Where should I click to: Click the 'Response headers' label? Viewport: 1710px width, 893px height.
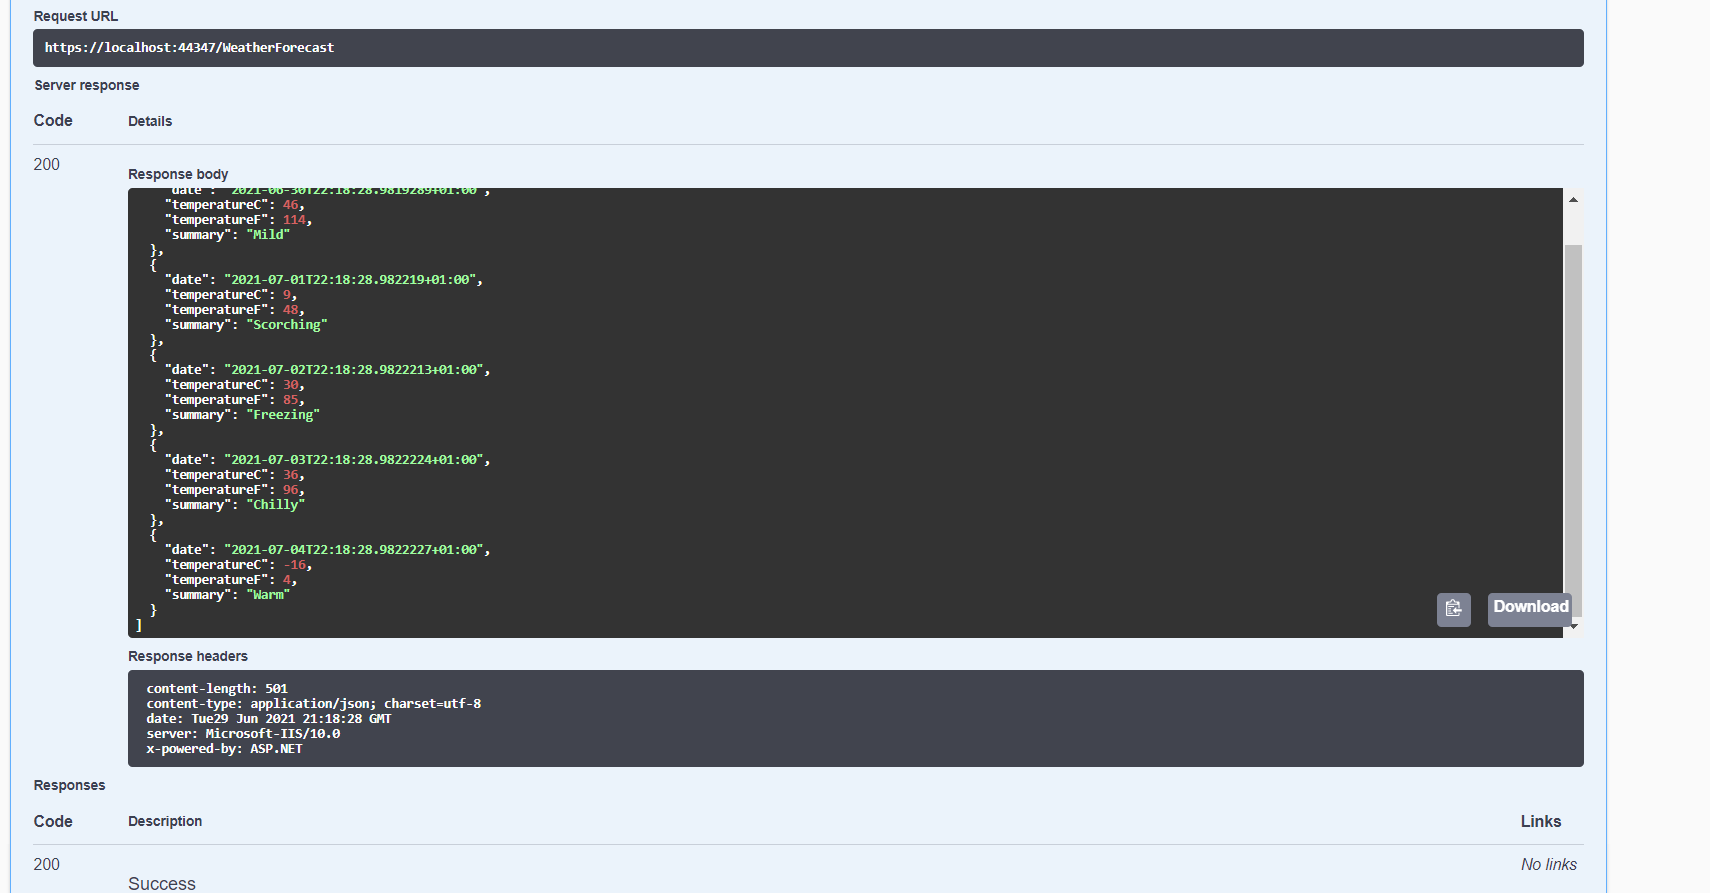(188, 656)
